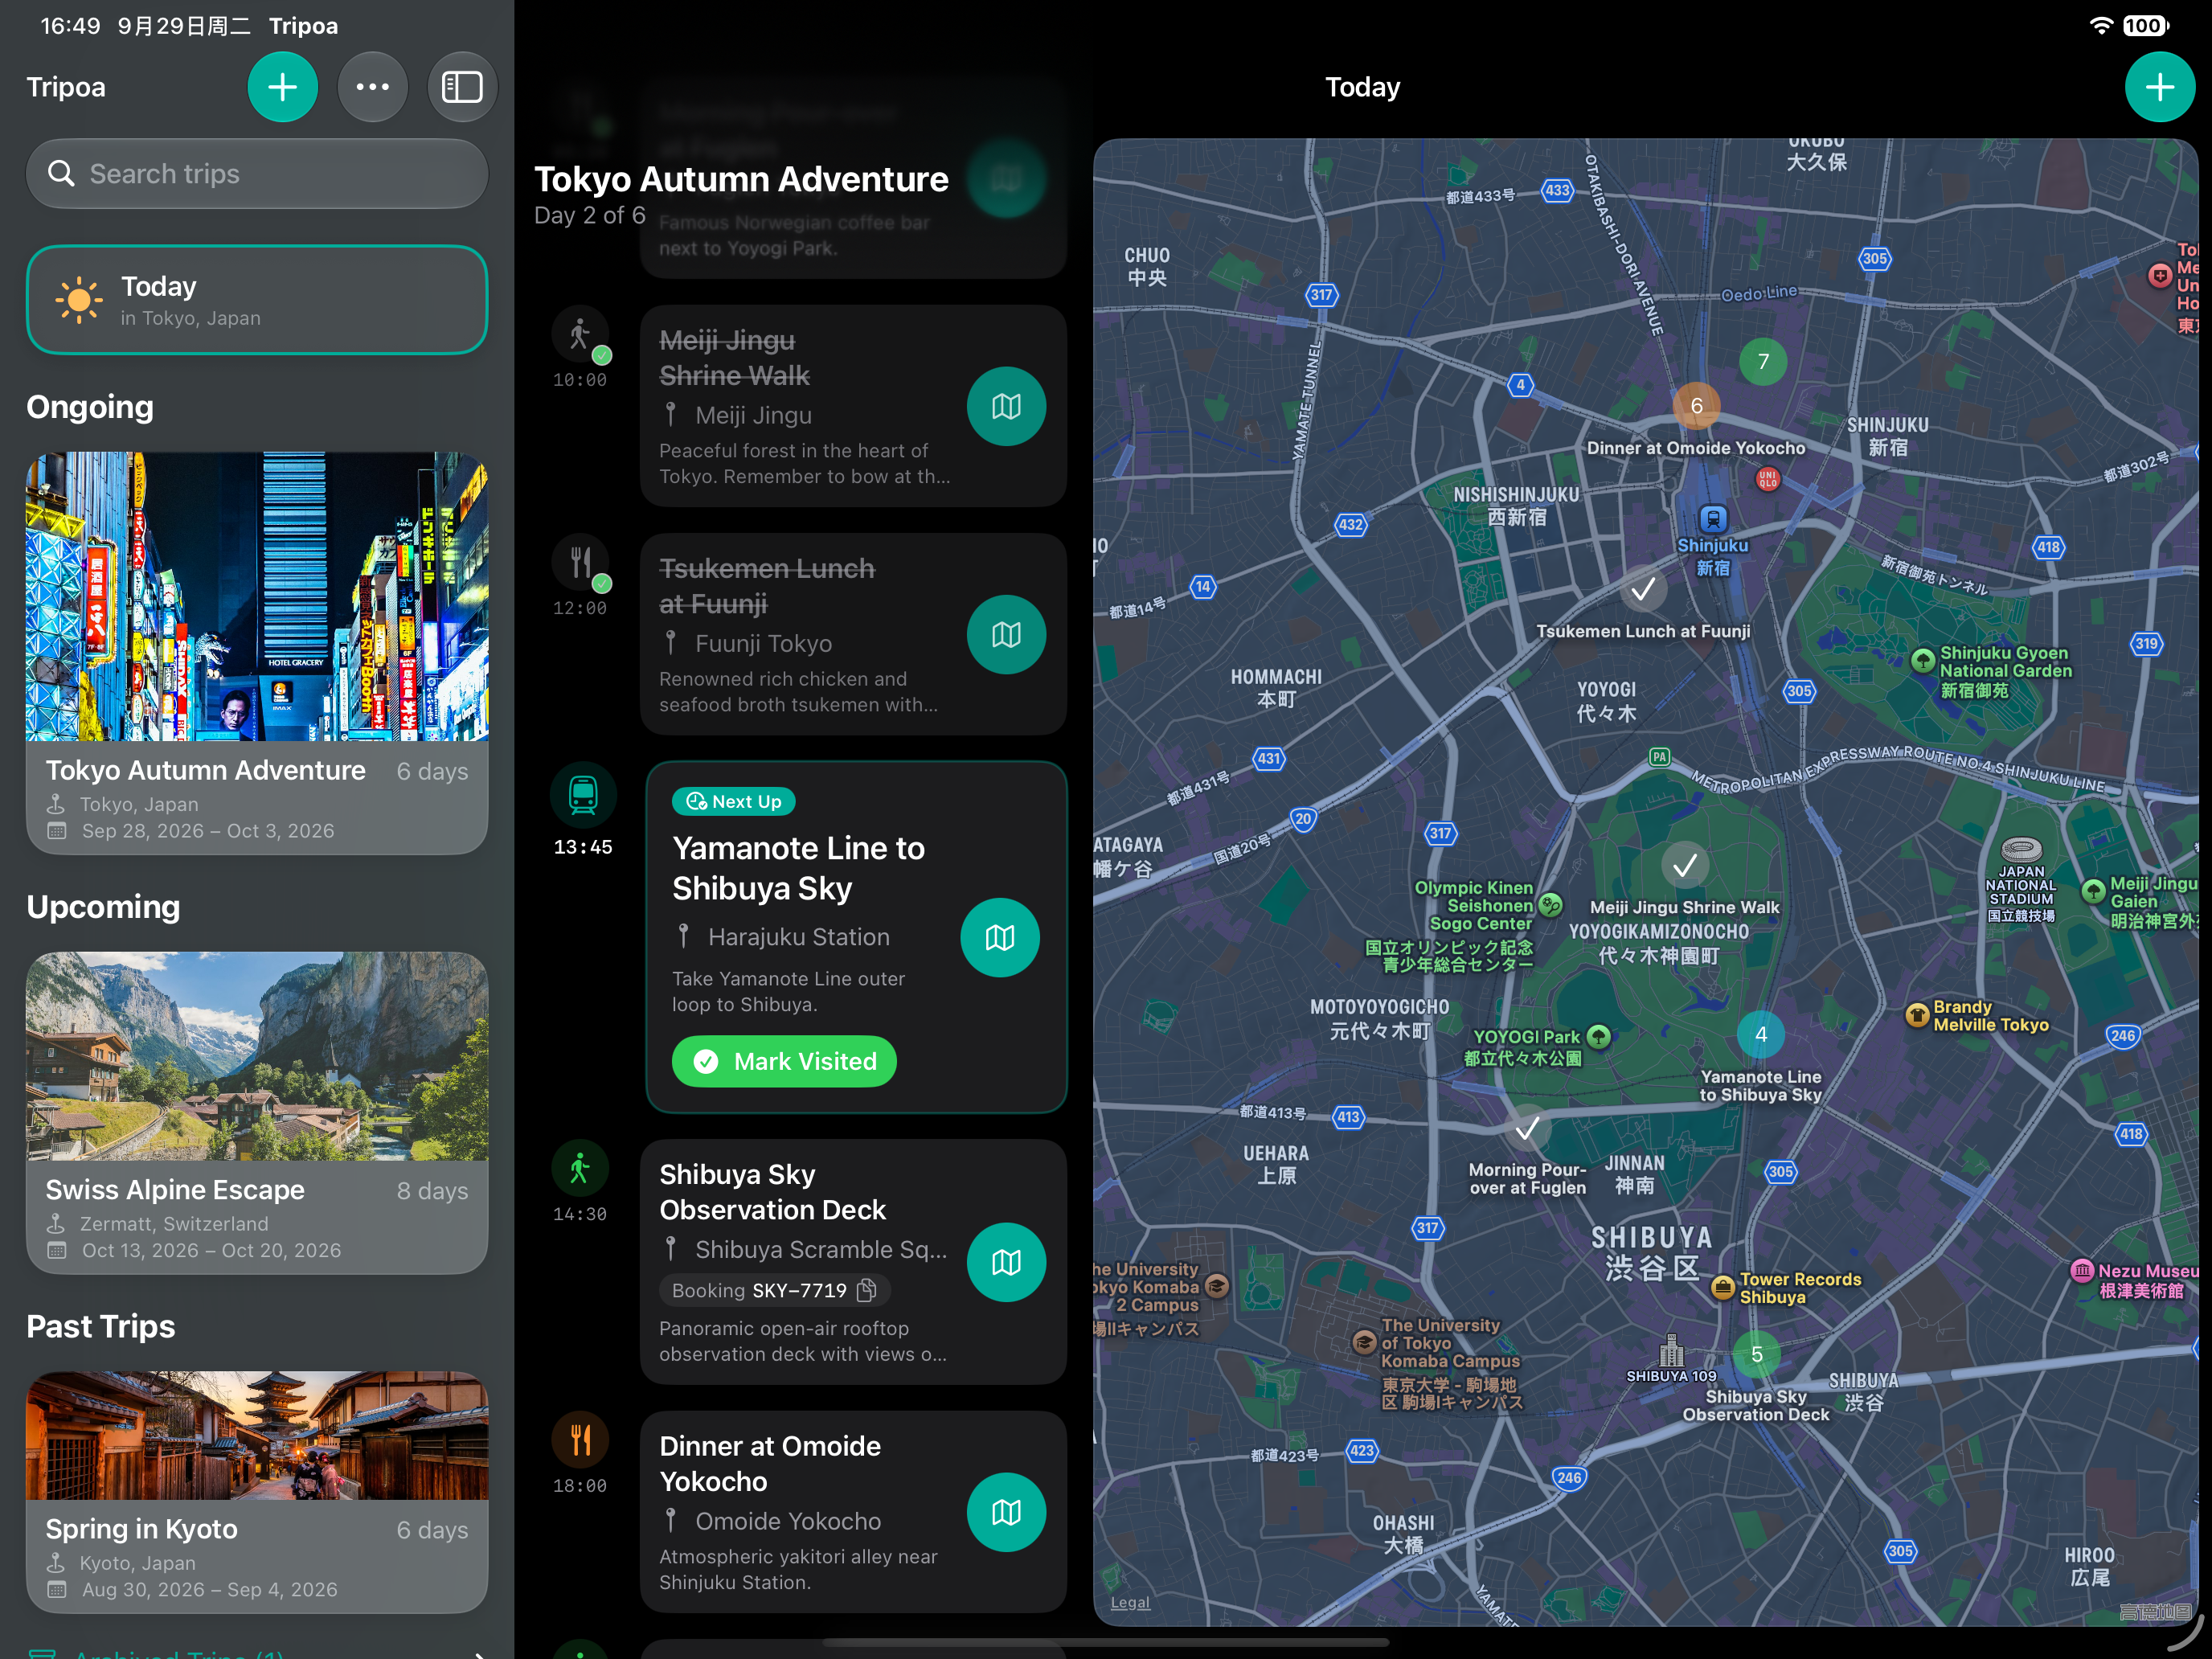Click the Next Up badge

[734, 801]
